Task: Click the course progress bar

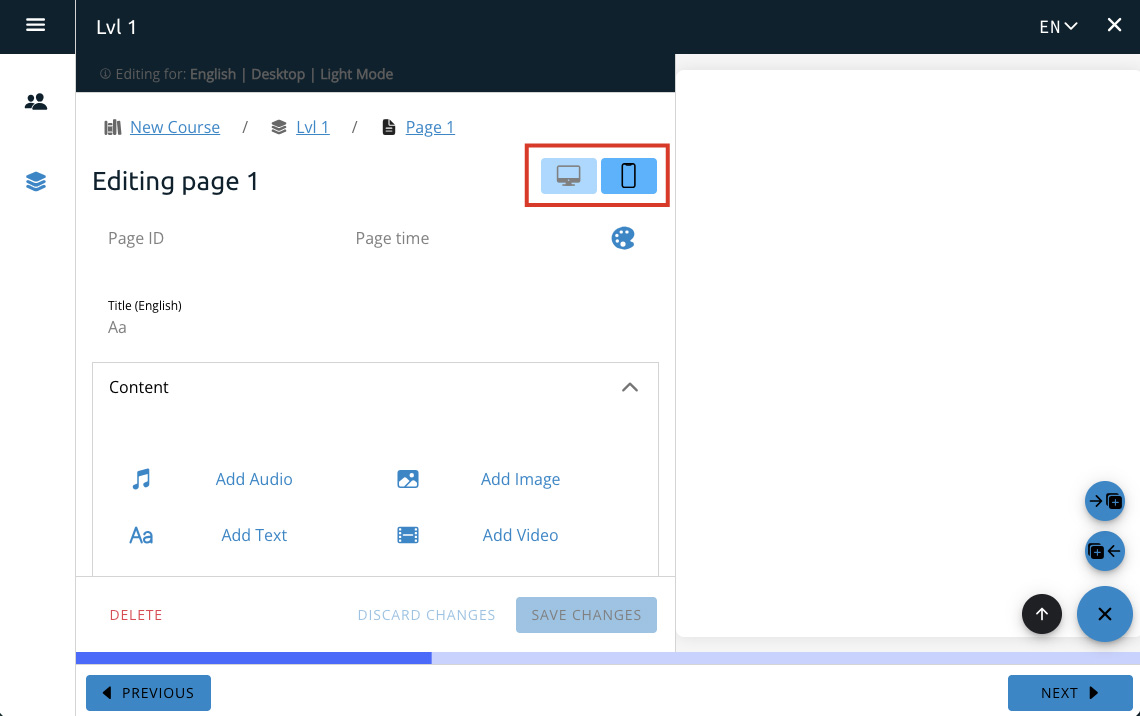Action: click(x=607, y=658)
